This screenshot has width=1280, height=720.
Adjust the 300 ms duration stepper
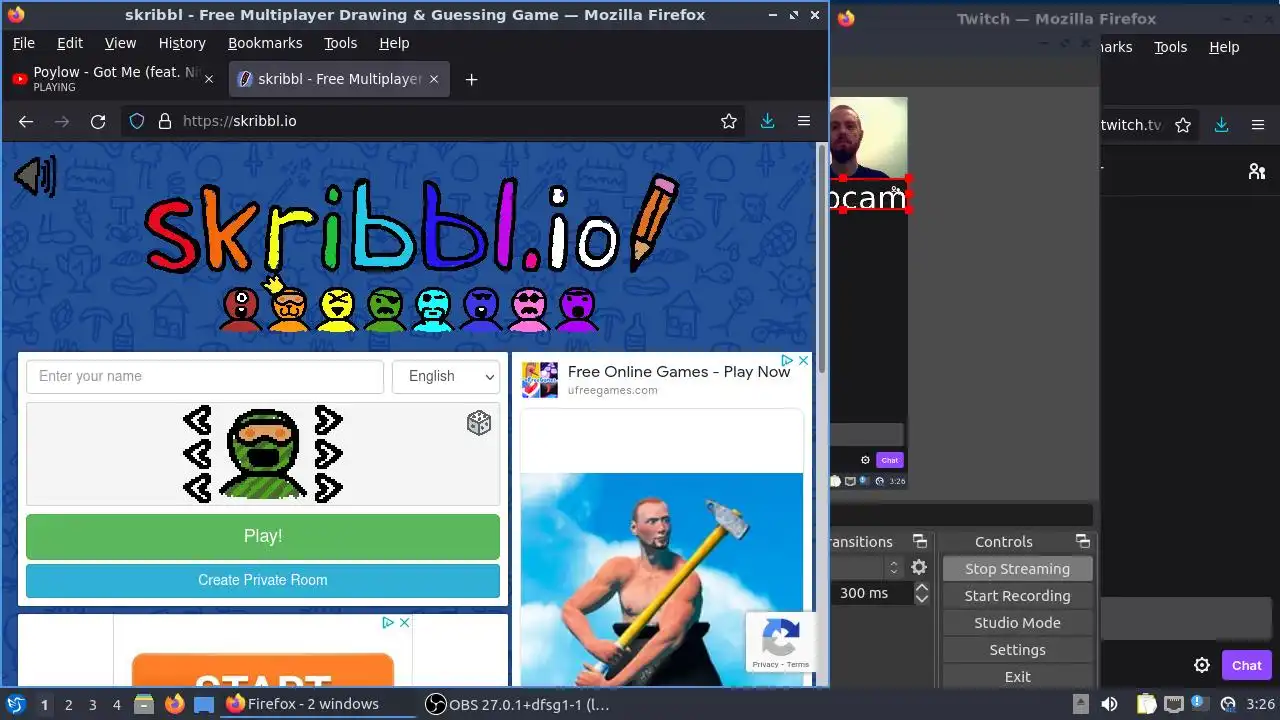[x=922, y=593]
